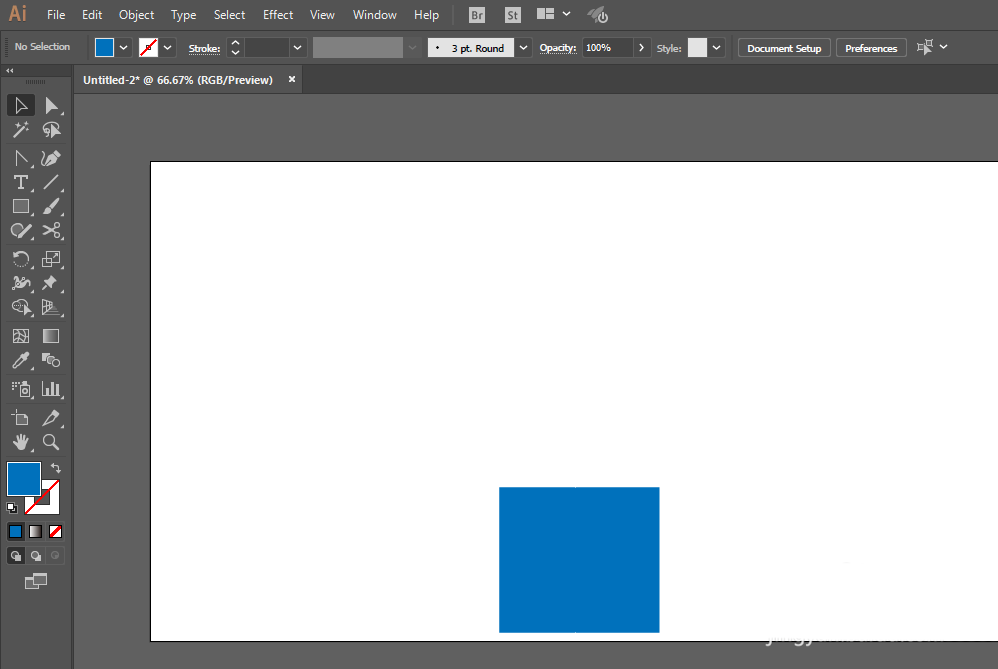This screenshot has width=998, height=669.
Task: Select the Column Graph tool
Action: (x=51, y=388)
